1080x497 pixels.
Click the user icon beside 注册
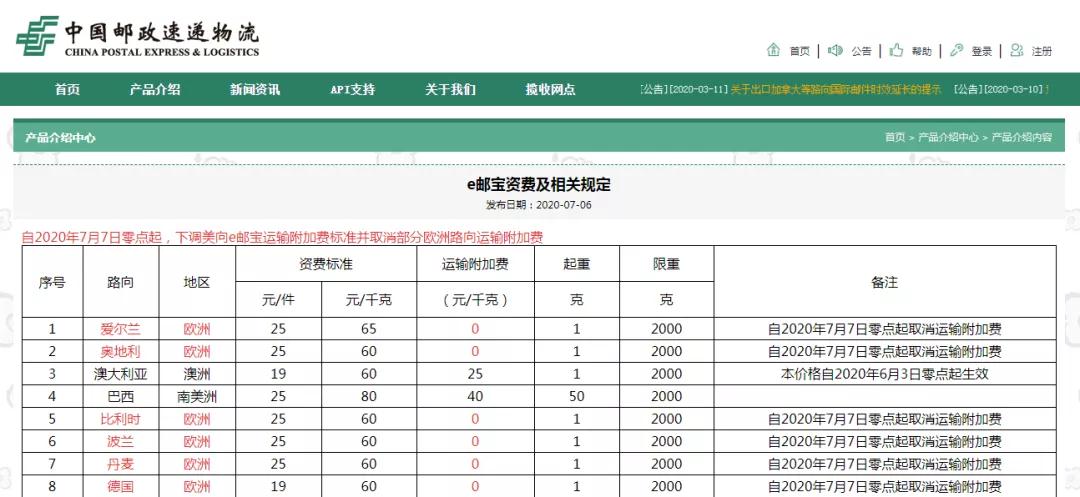1017,50
